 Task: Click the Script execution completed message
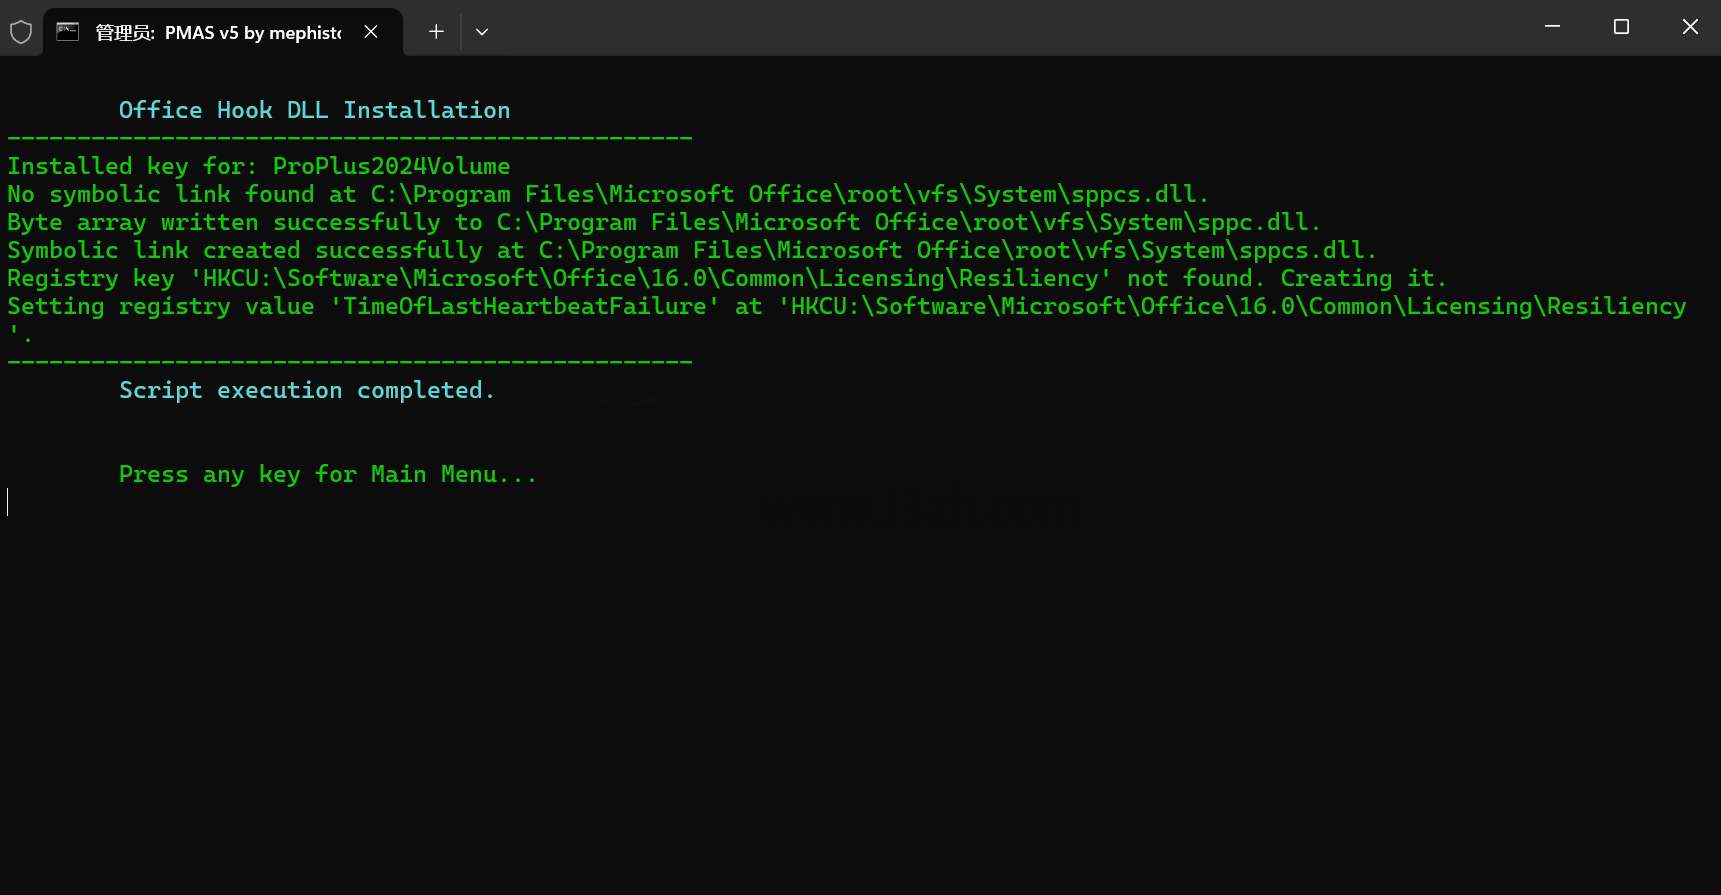tap(307, 390)
